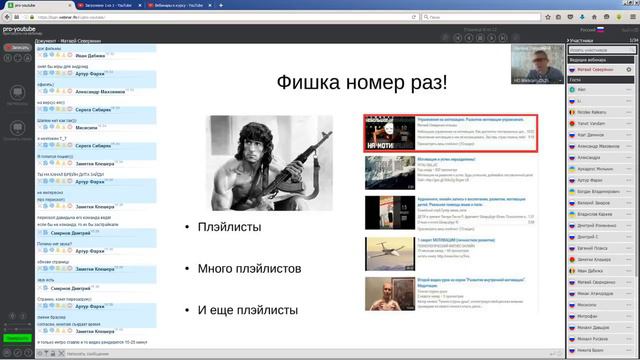
Task: Click the Участники panel header
Action: tap(582, 40)
